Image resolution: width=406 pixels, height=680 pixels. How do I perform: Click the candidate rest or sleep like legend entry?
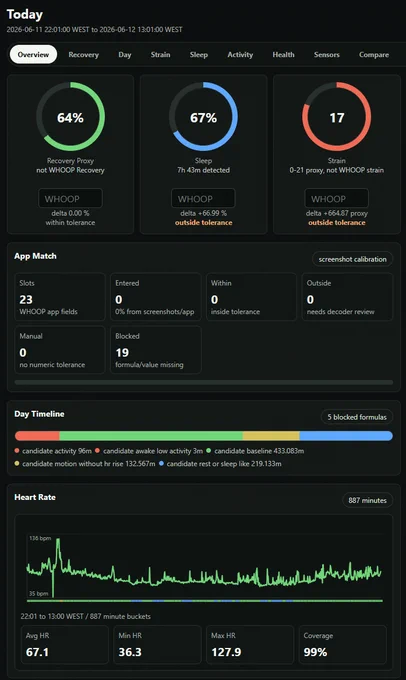(x=220, y=464)
